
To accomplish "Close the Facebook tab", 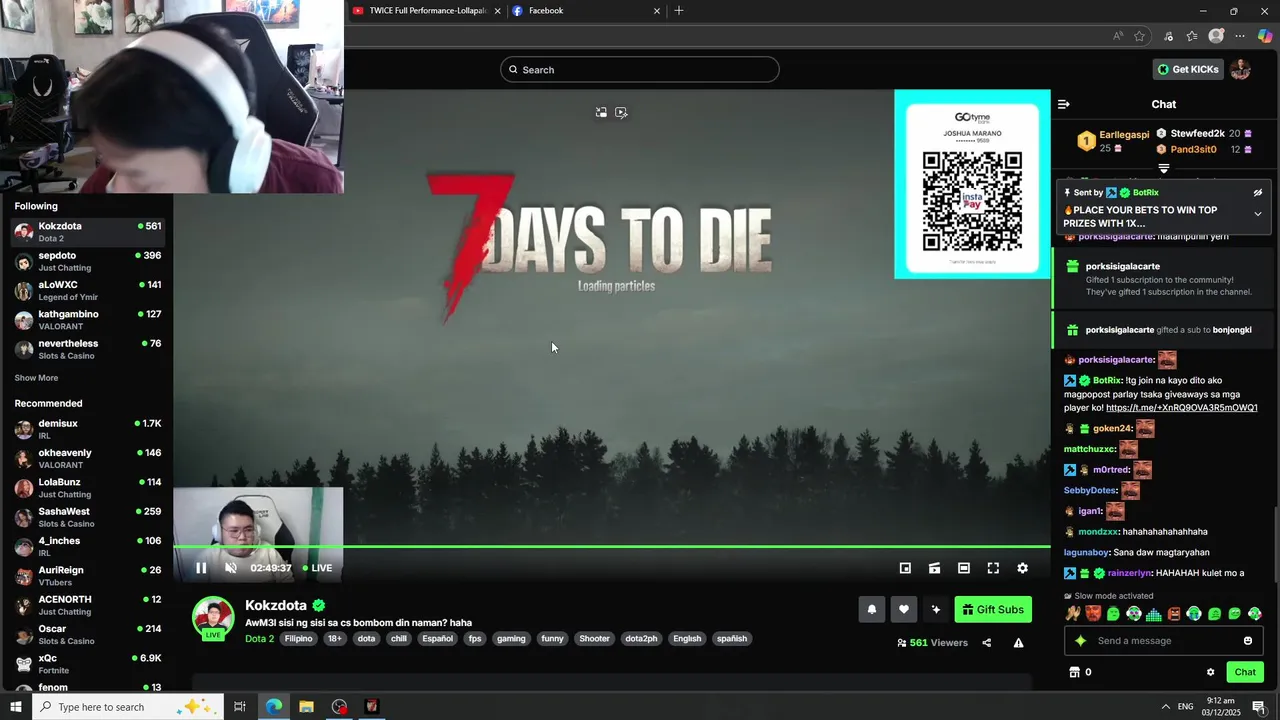I will 657,11.
